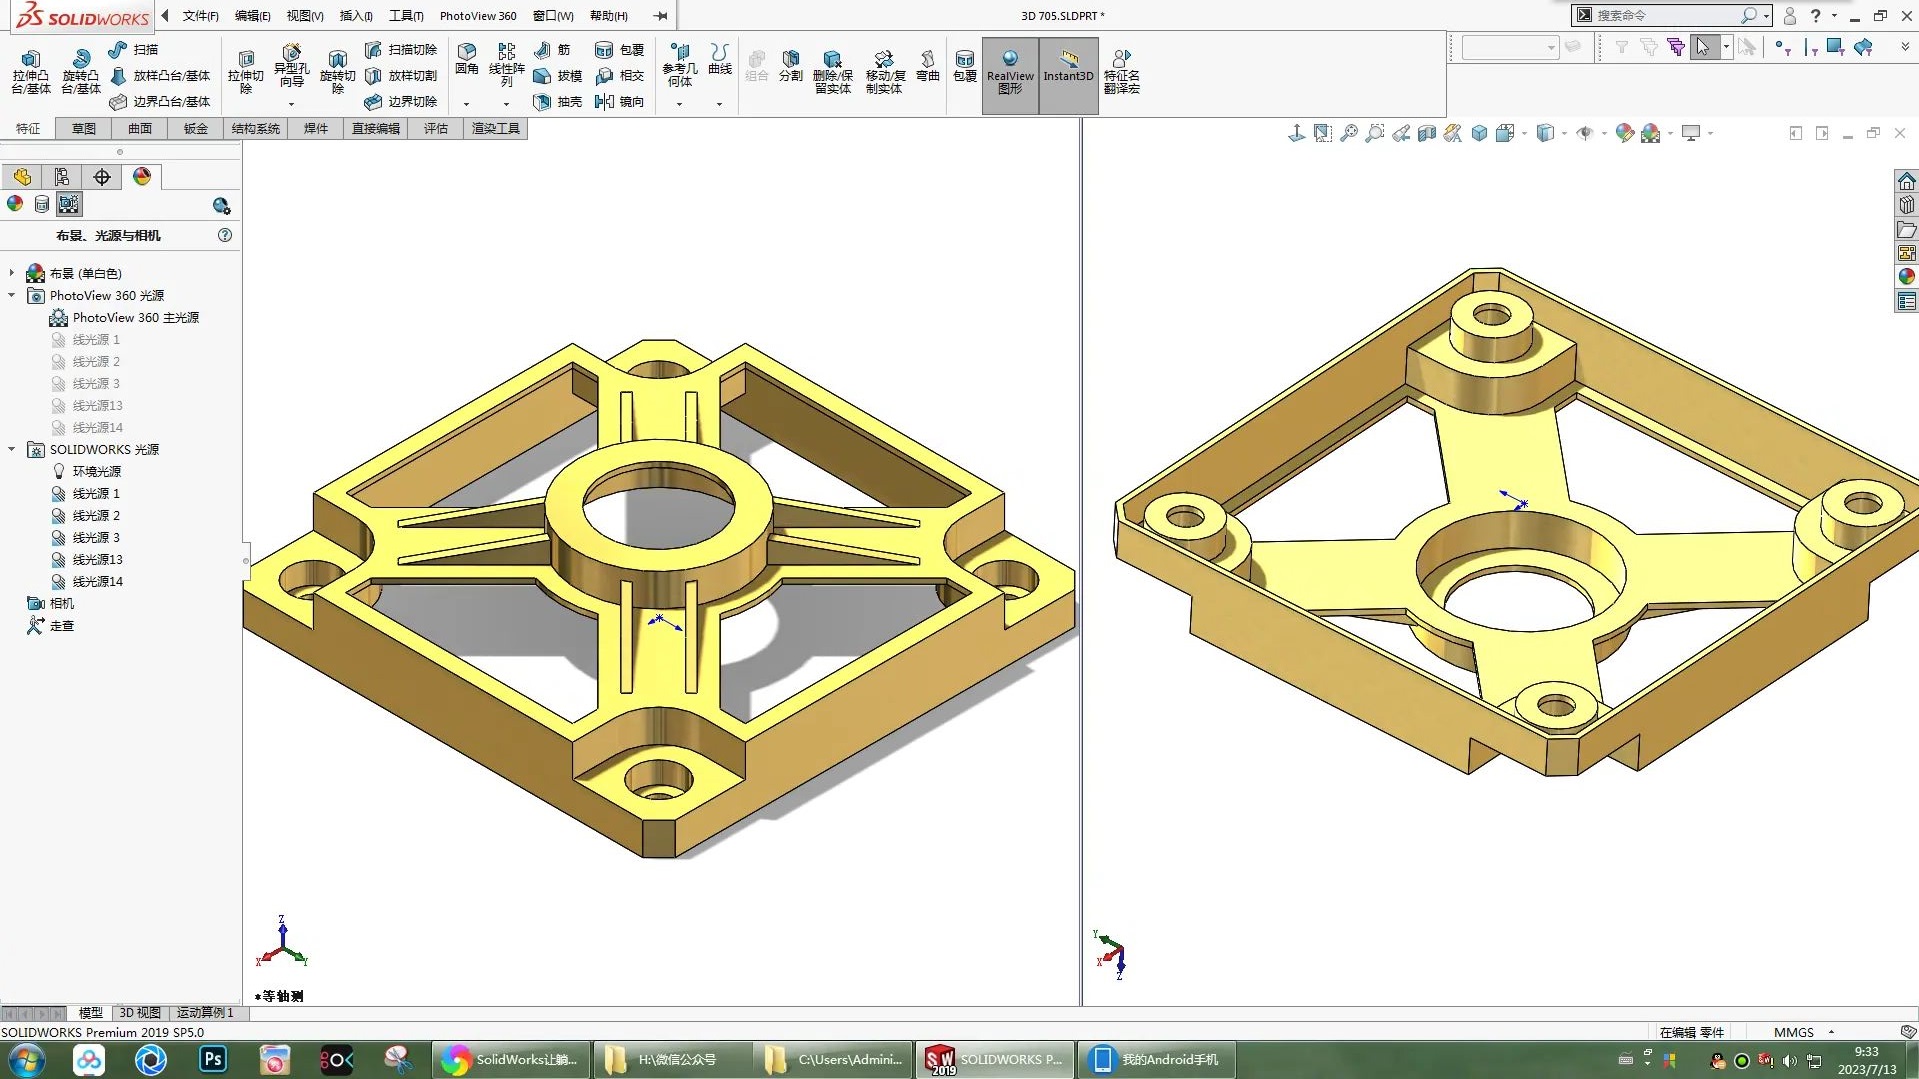This screenshot has width=1919, height=1079.
Task: Toggle the 线光源14 SOLIDWORKS light
Action: (x=87, y=581)
